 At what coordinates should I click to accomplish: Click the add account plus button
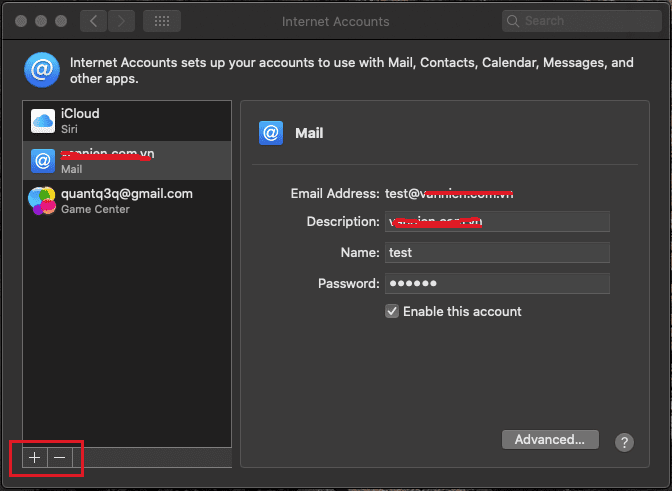tap(35, 458)
